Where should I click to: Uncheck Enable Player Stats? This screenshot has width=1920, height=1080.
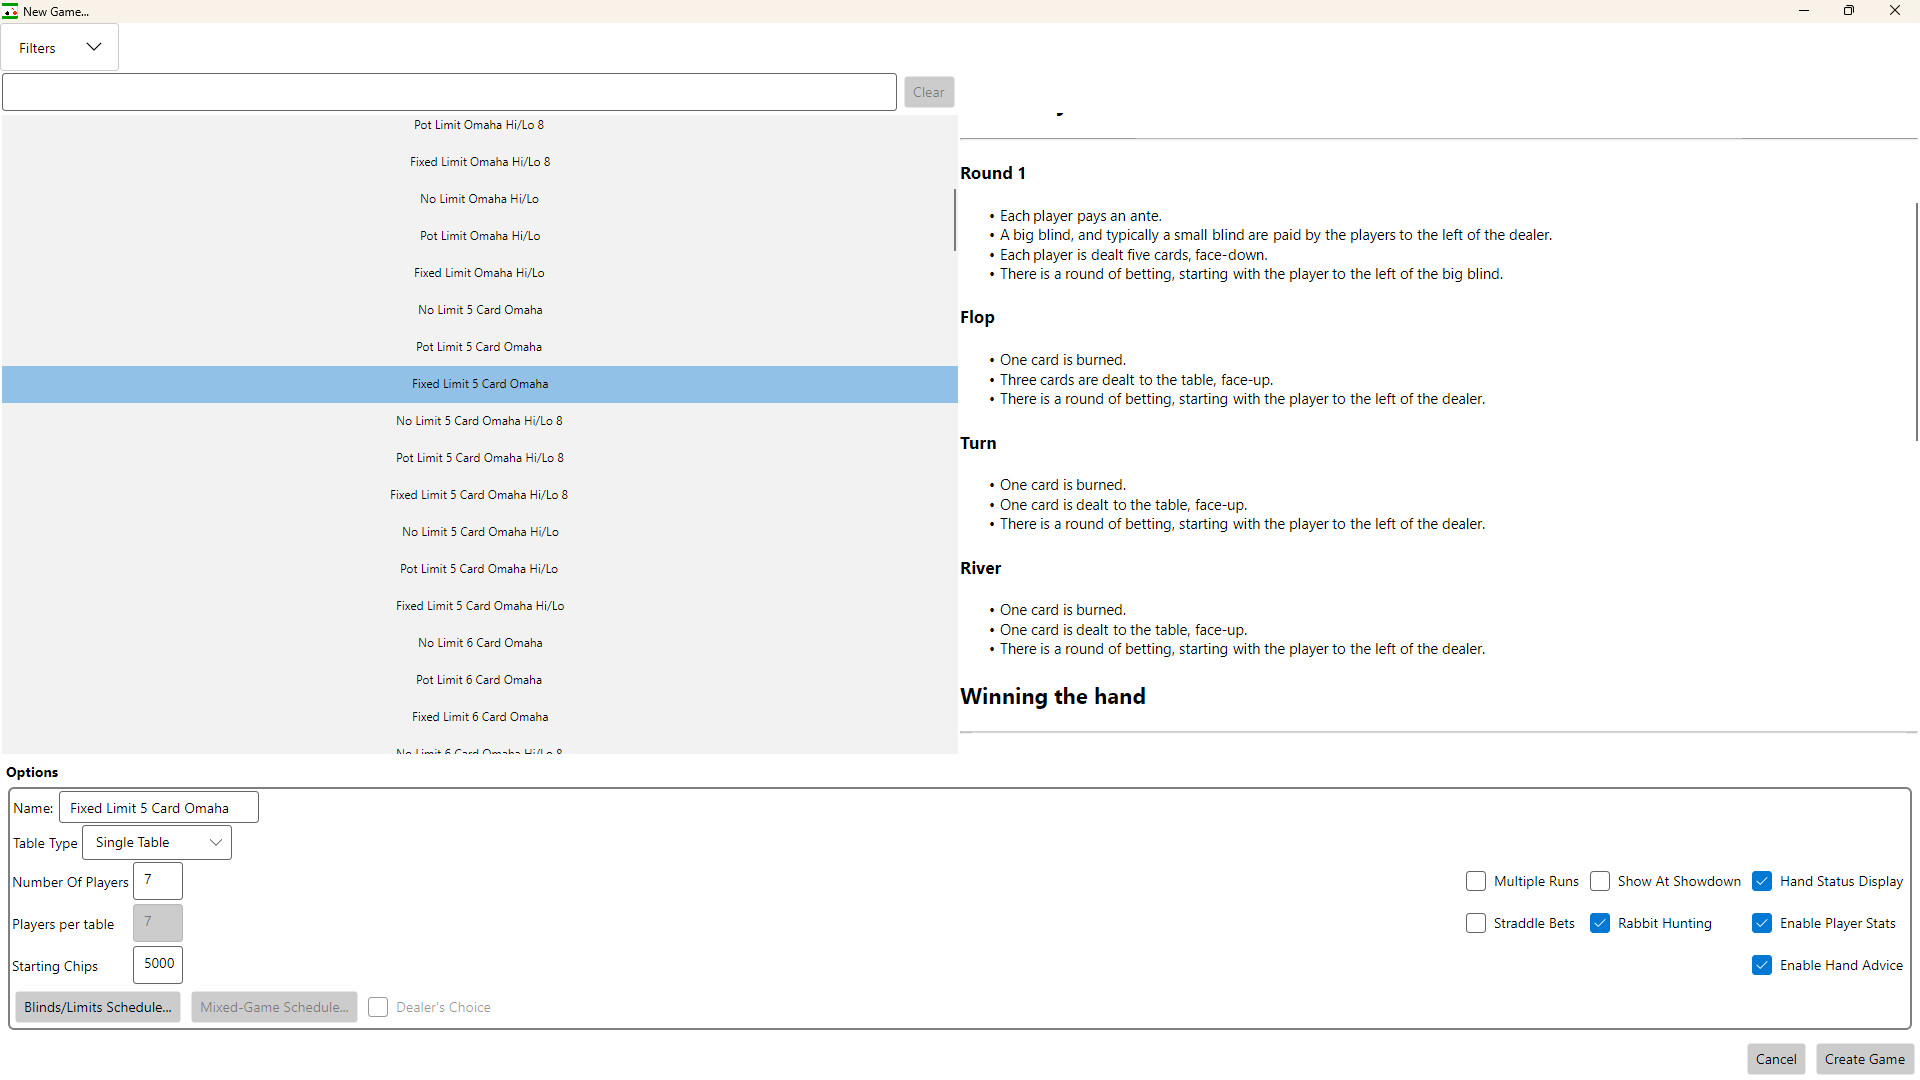pyautogui.click(x=1762, y=923)
